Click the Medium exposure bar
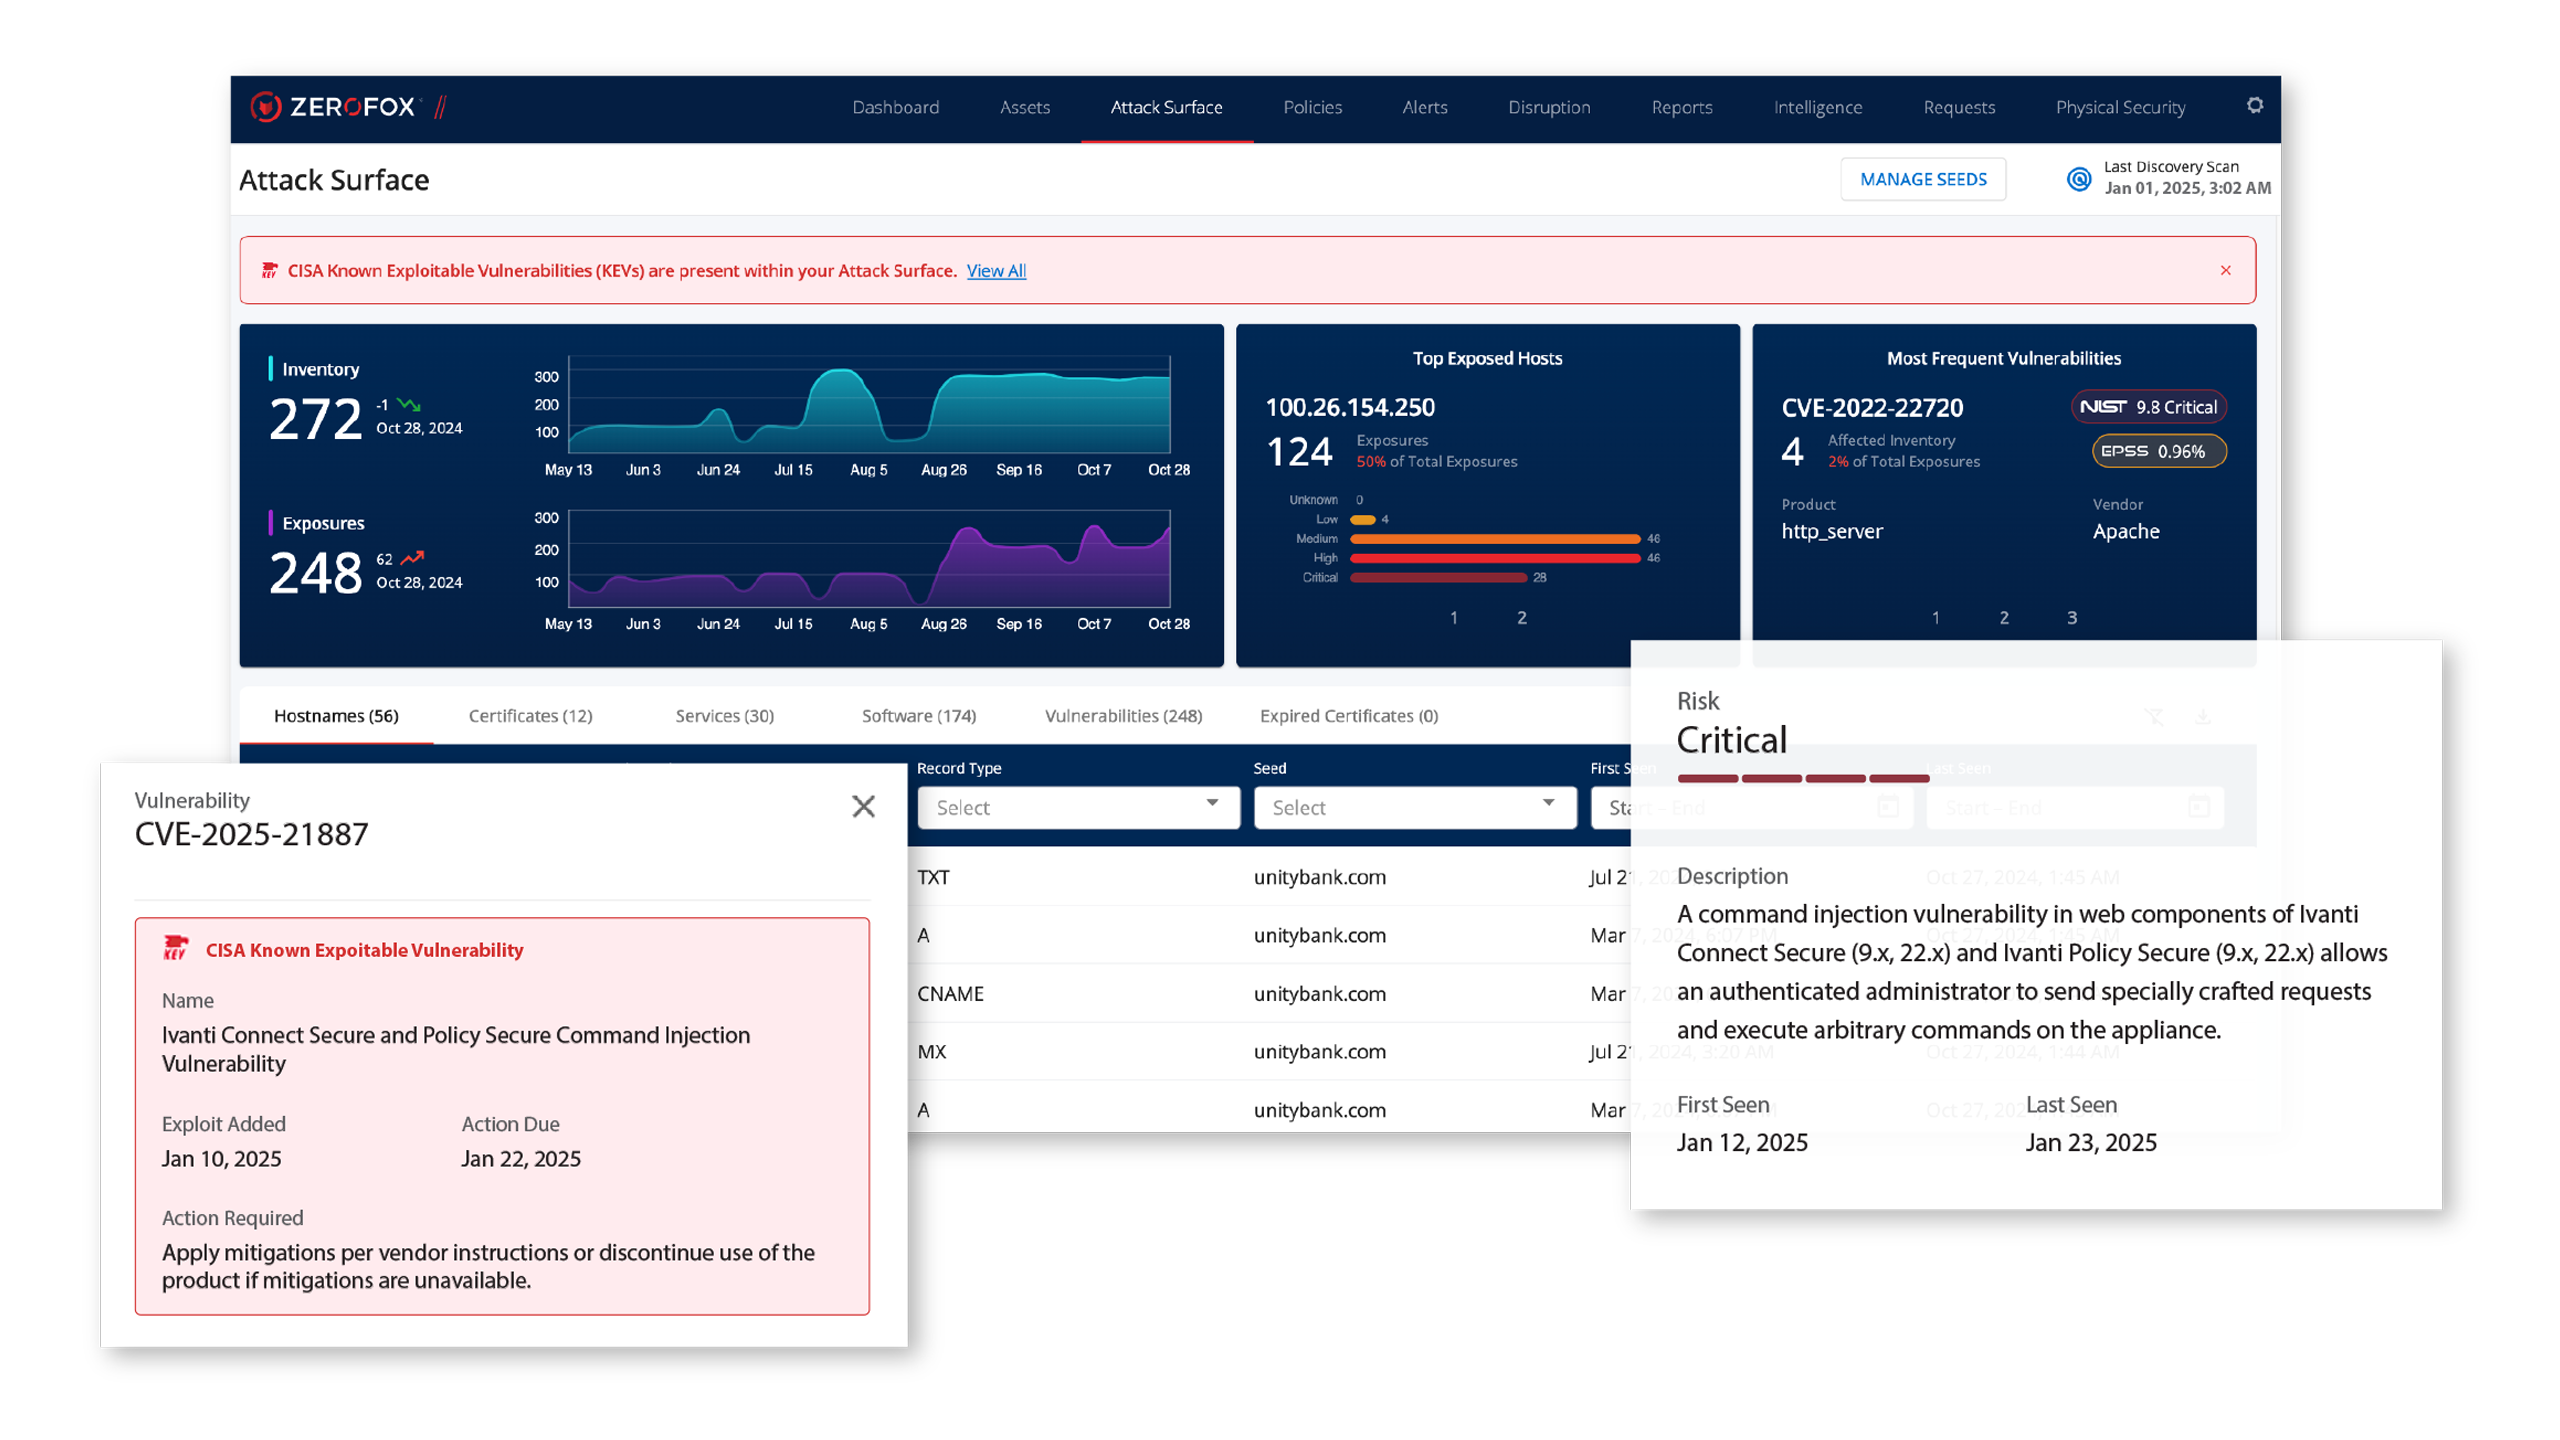Image resolution: width=2560 pixels, height=1440 pixels. coord(1495,538)
